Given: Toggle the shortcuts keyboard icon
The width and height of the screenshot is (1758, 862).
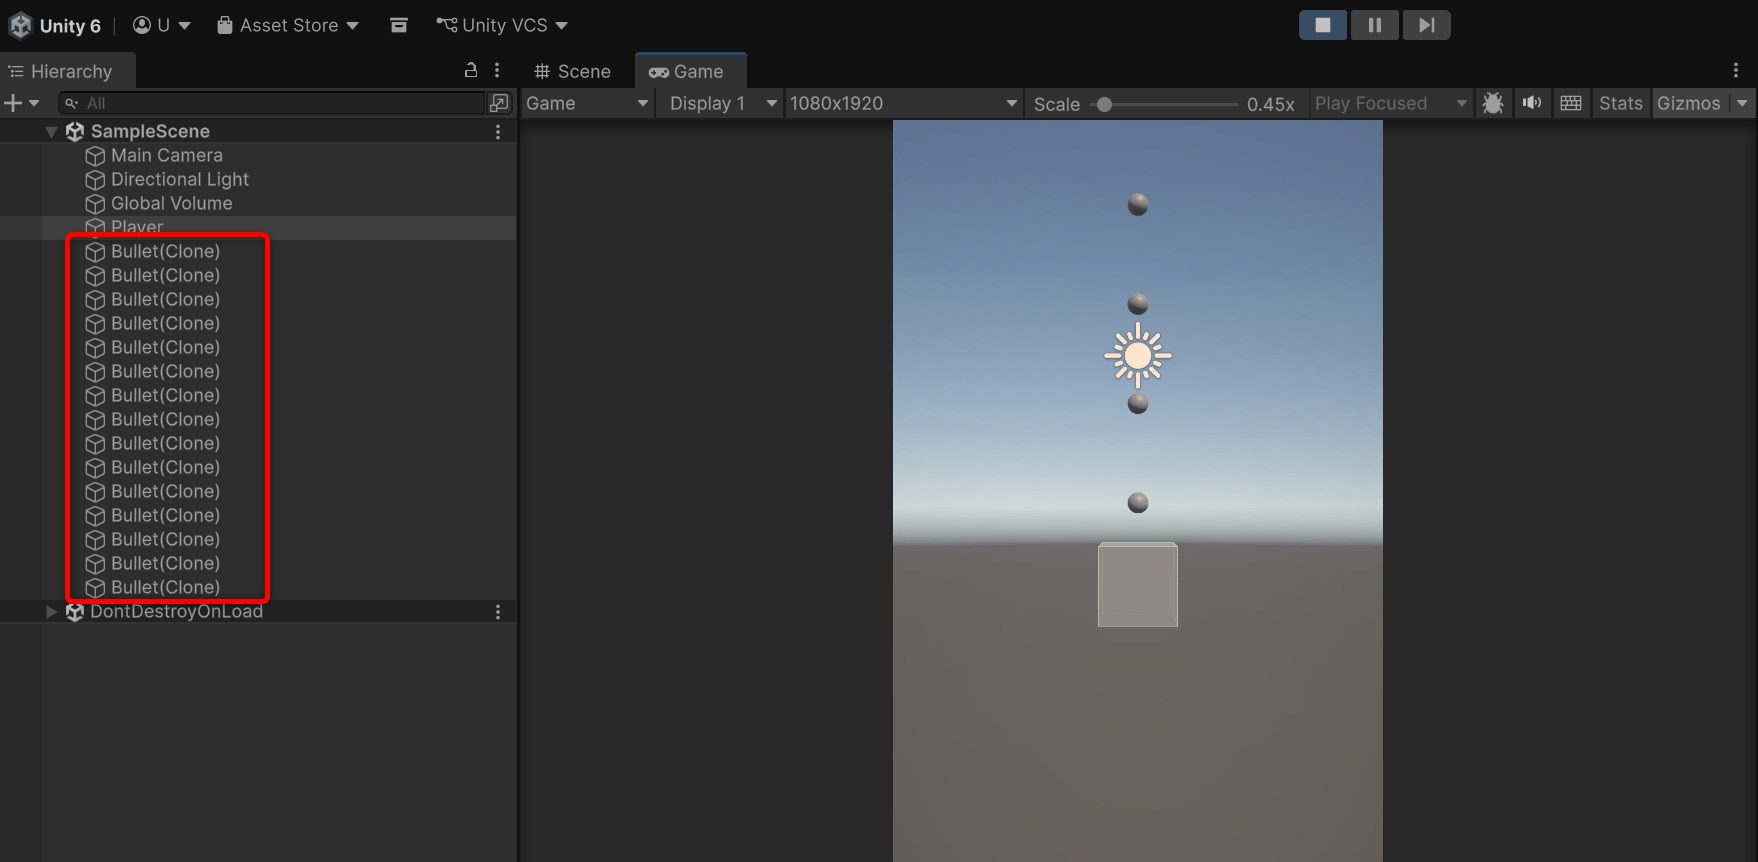Looking at the screenshot, I should pyautogui.click(x=1570, y=103).
